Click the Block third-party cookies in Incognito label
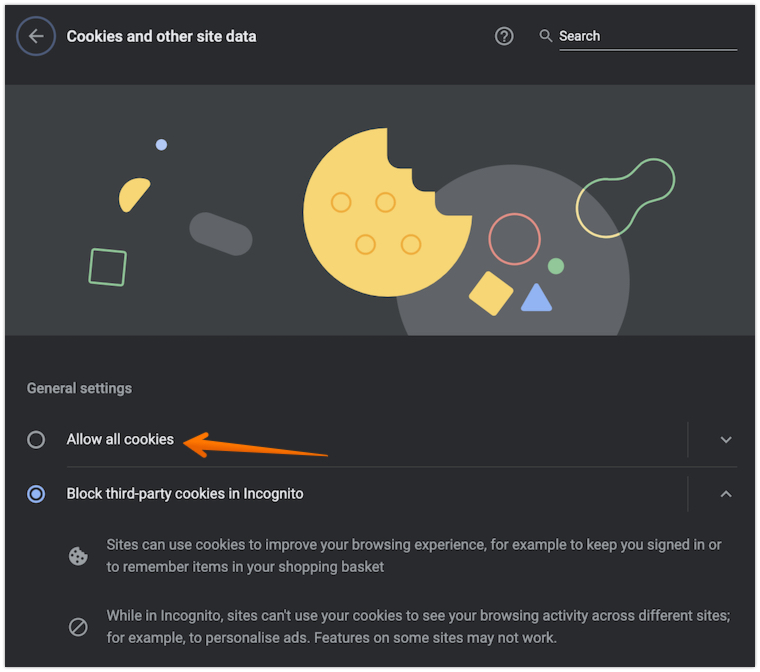The width and height of the screenshot is (760, 672). coord(185,494)
